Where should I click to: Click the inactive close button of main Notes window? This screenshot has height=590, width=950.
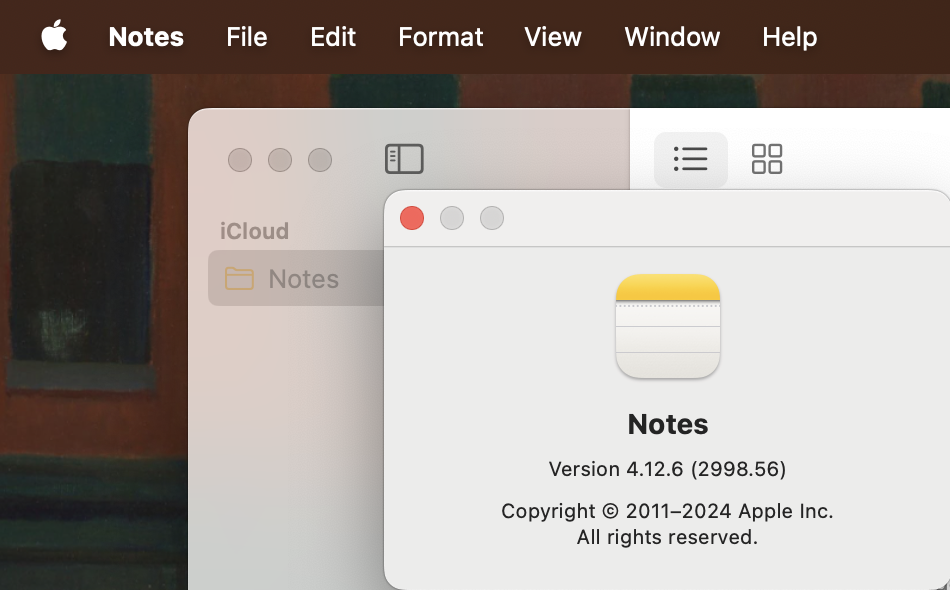[x=240, y=160]
